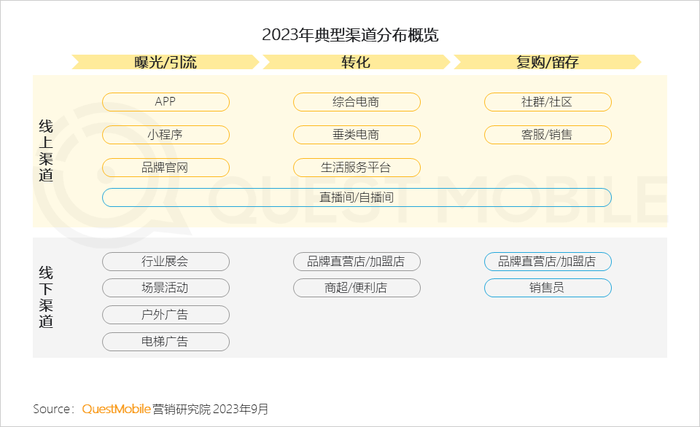Click the 复购/留存 stage arrow header
The height and width of the screenshot is (427, 700).
[x=547, y=62]
